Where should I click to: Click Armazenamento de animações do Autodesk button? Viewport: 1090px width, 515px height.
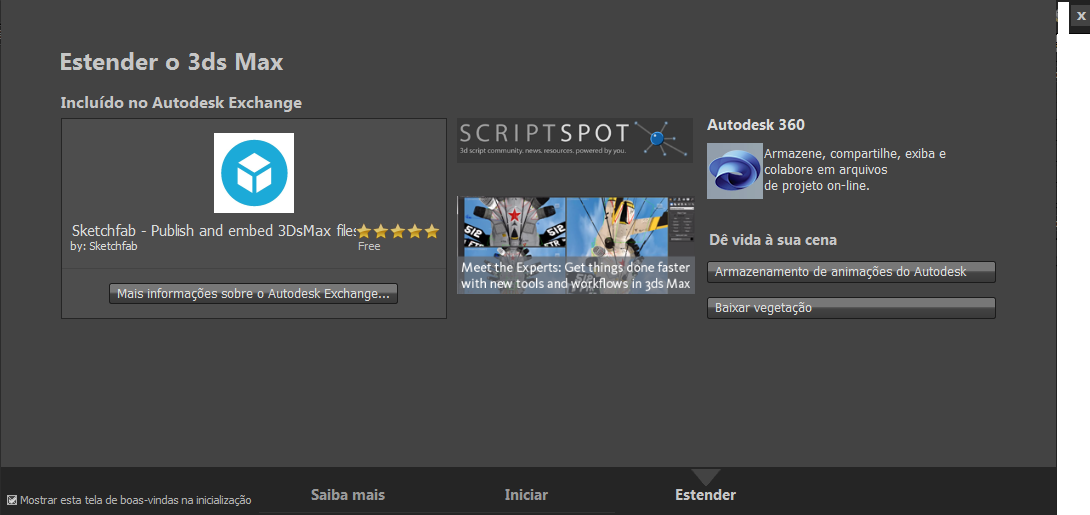coord(852,272)
